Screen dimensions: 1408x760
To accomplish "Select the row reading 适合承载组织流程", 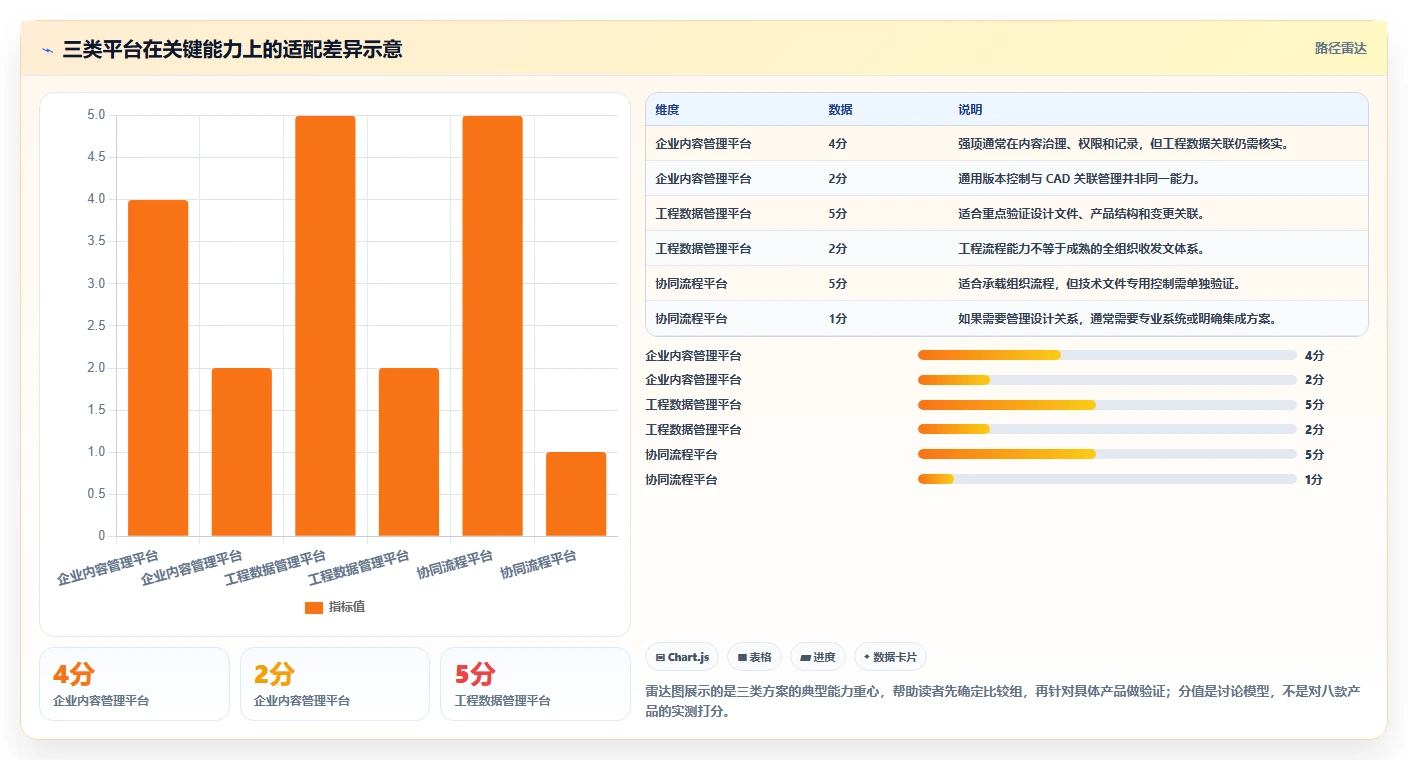I will tap(1006, 283).
